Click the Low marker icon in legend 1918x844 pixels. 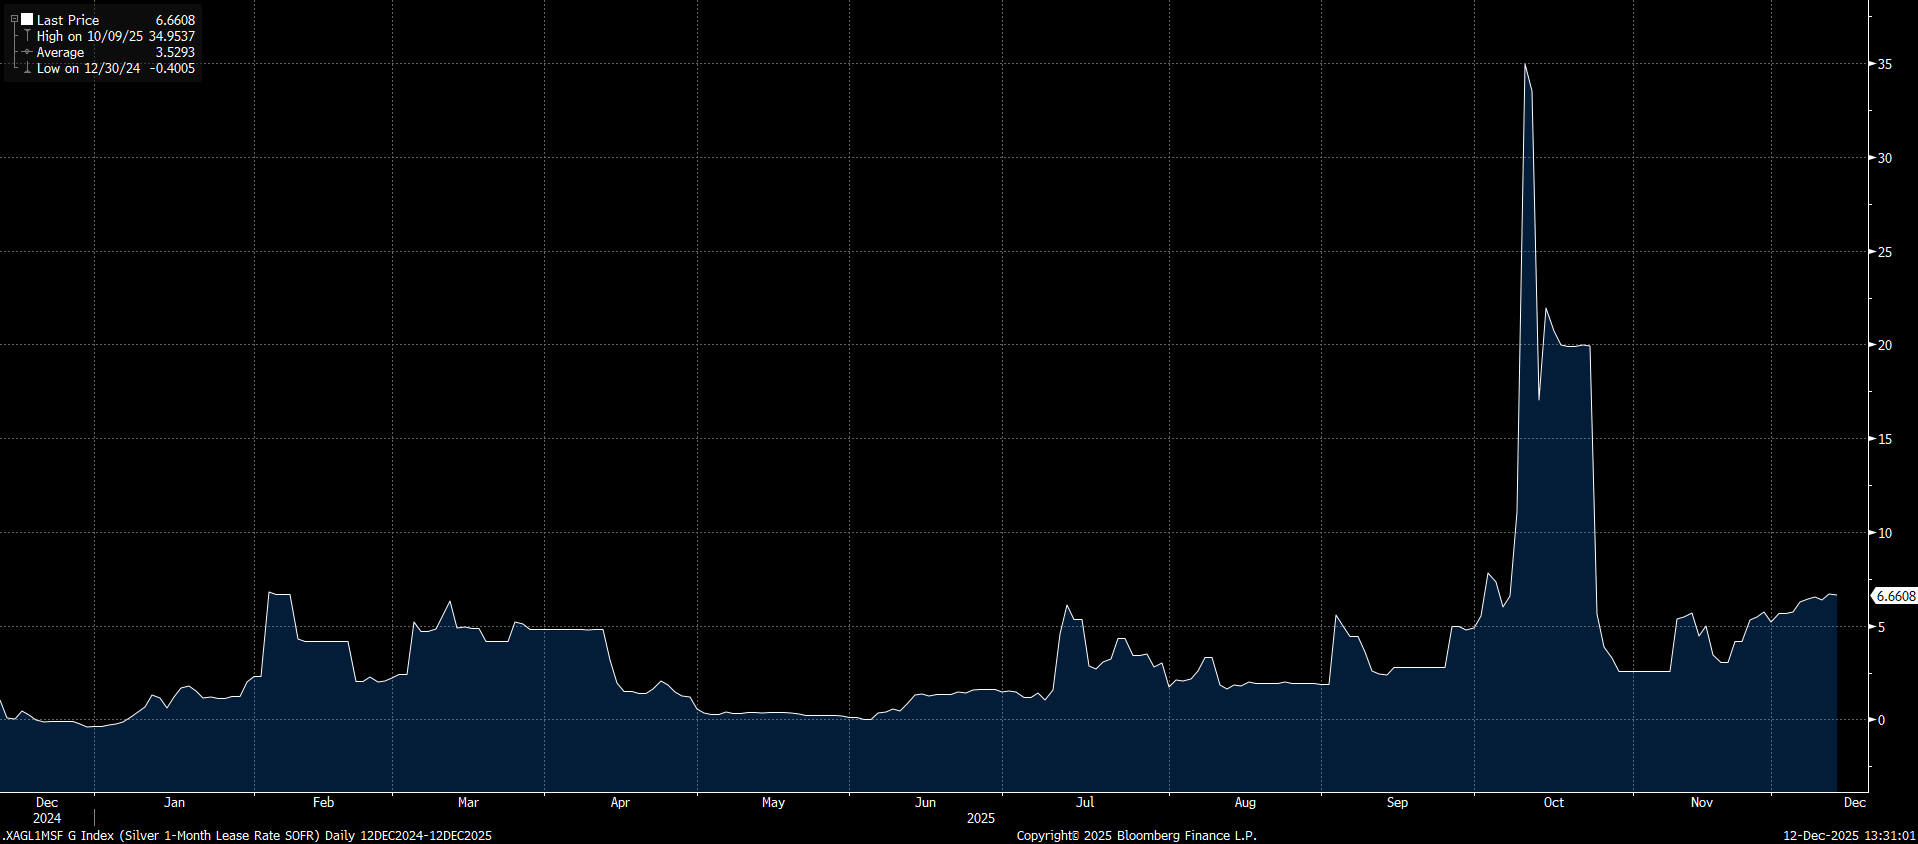click(x=27, y=68)
